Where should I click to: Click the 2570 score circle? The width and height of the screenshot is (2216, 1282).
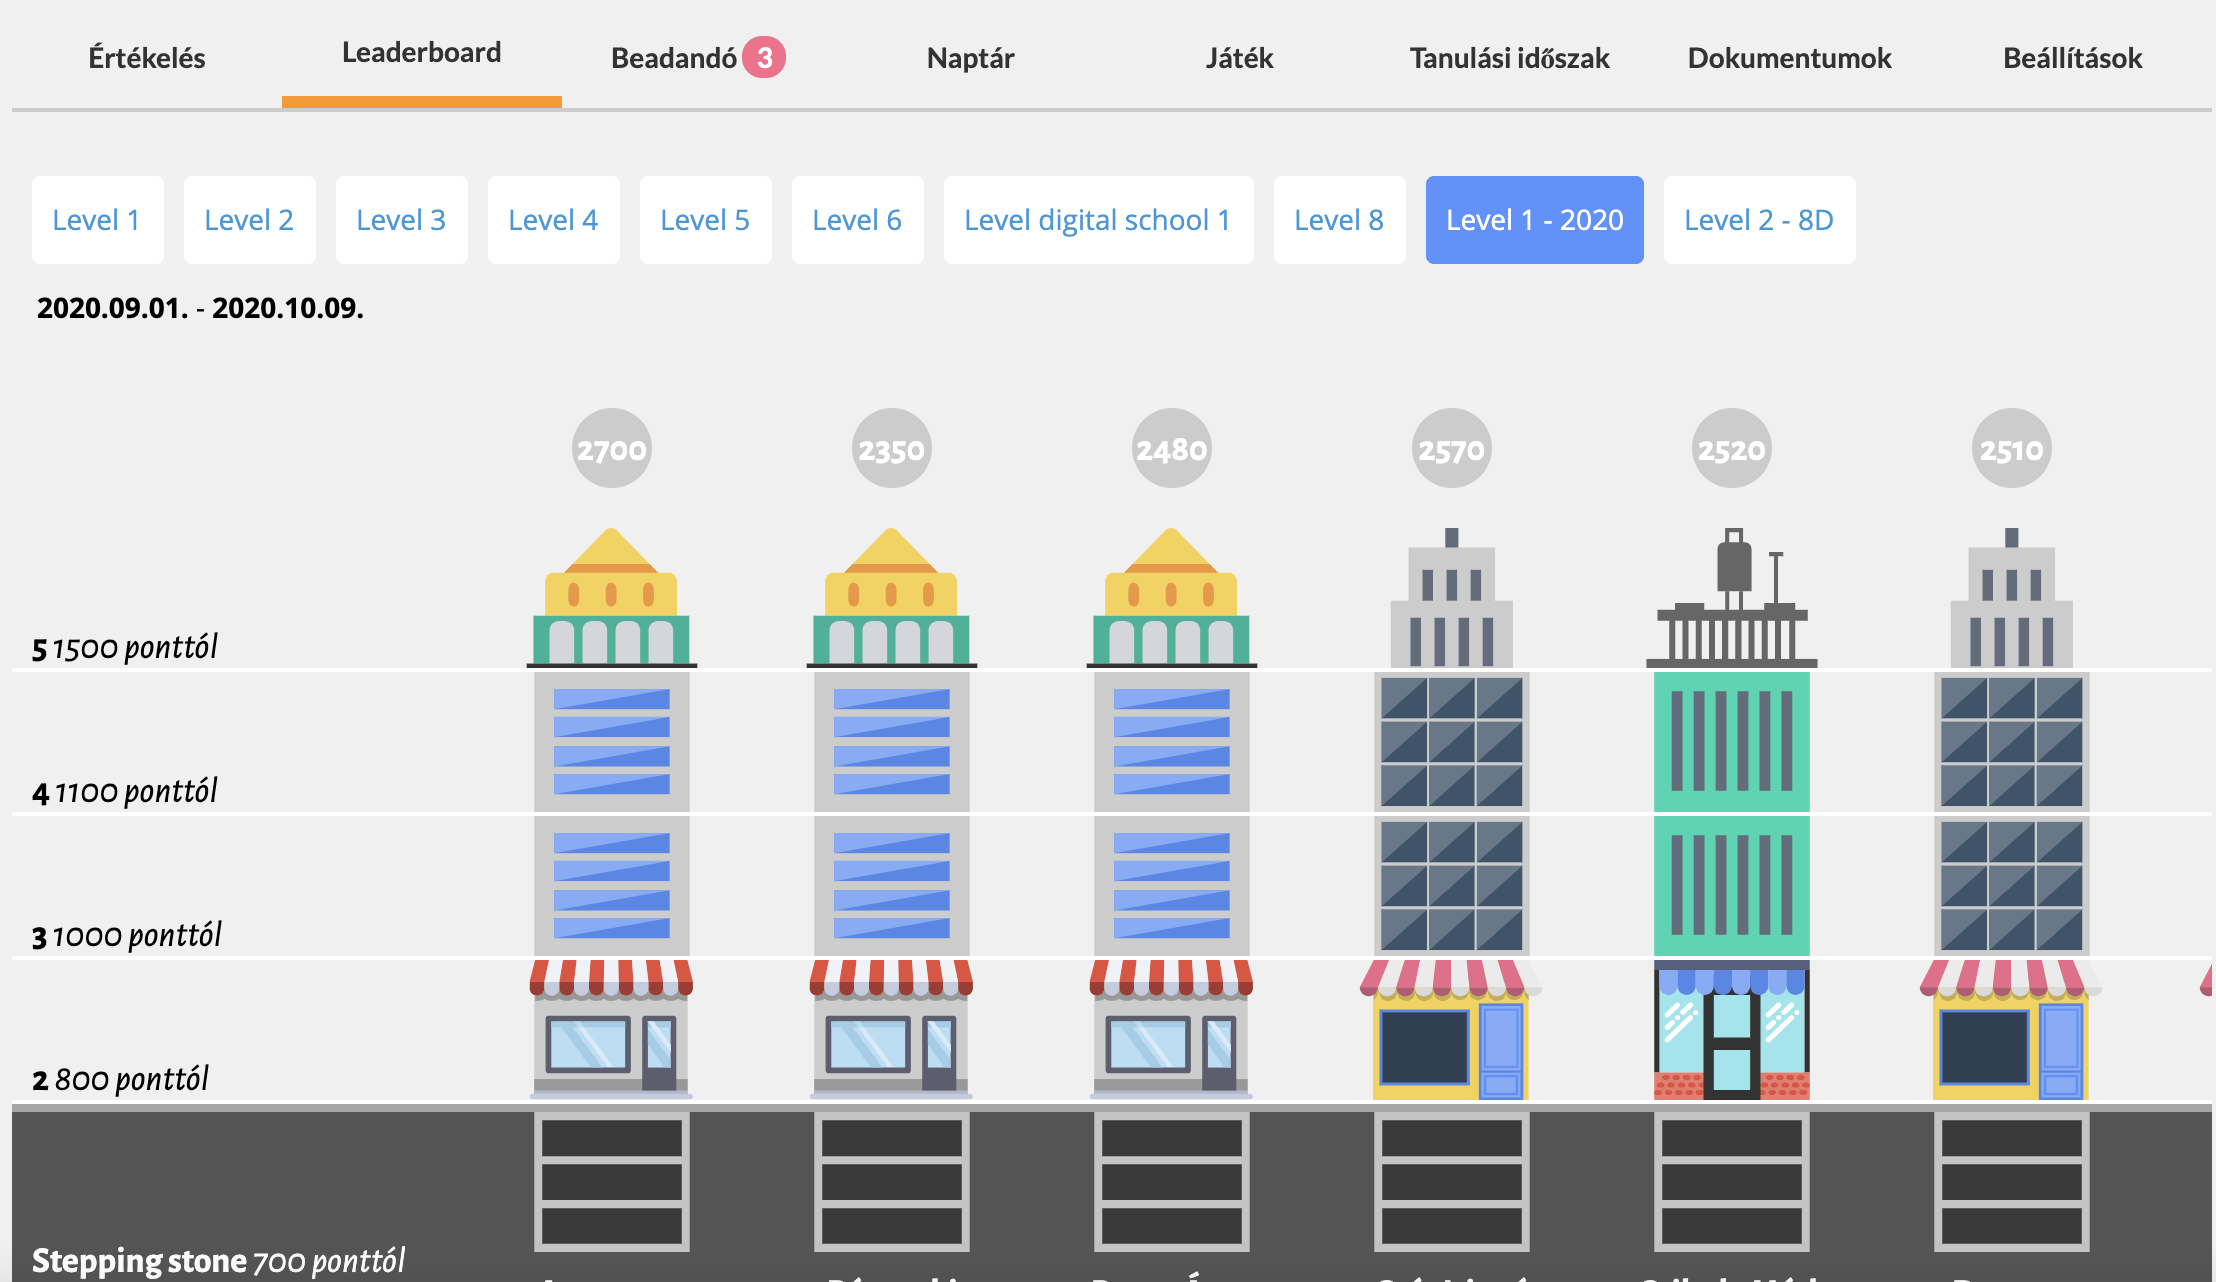point(1451,449)
